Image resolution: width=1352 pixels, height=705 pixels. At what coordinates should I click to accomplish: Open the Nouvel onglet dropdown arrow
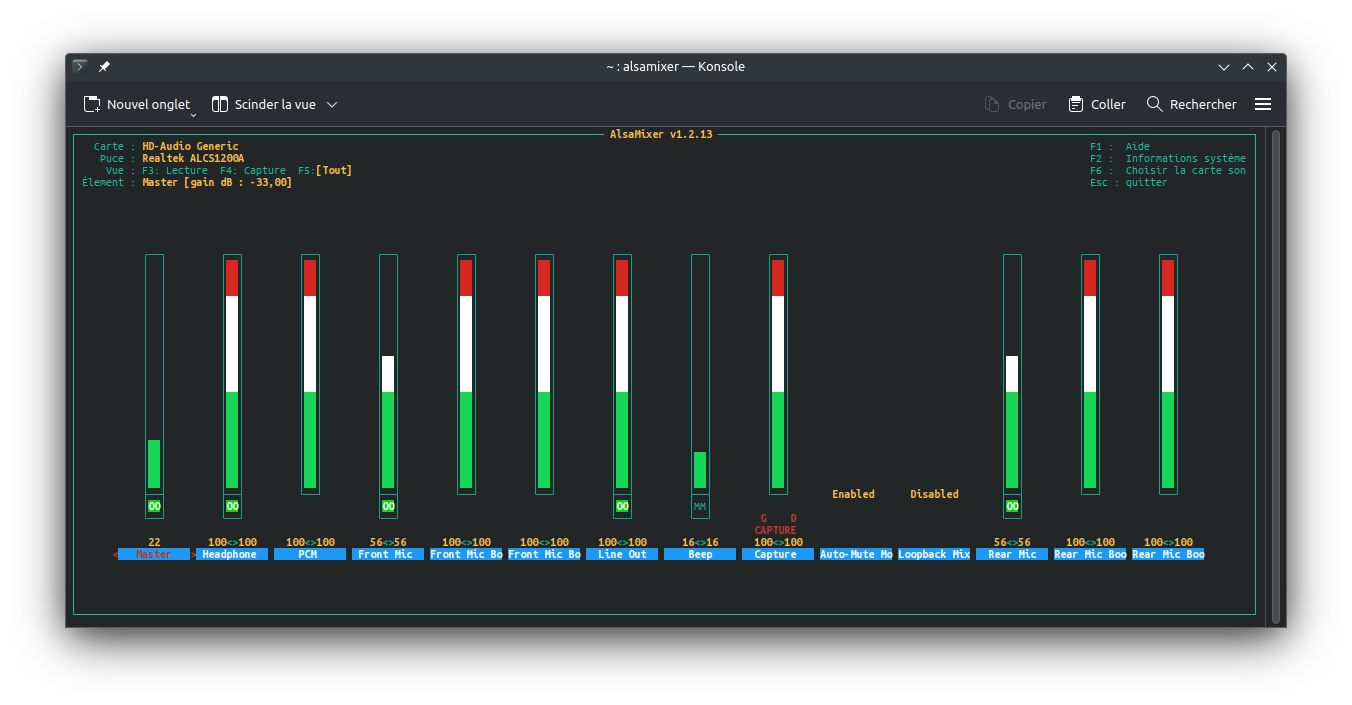pyautogui.click(x=193, y=115)
